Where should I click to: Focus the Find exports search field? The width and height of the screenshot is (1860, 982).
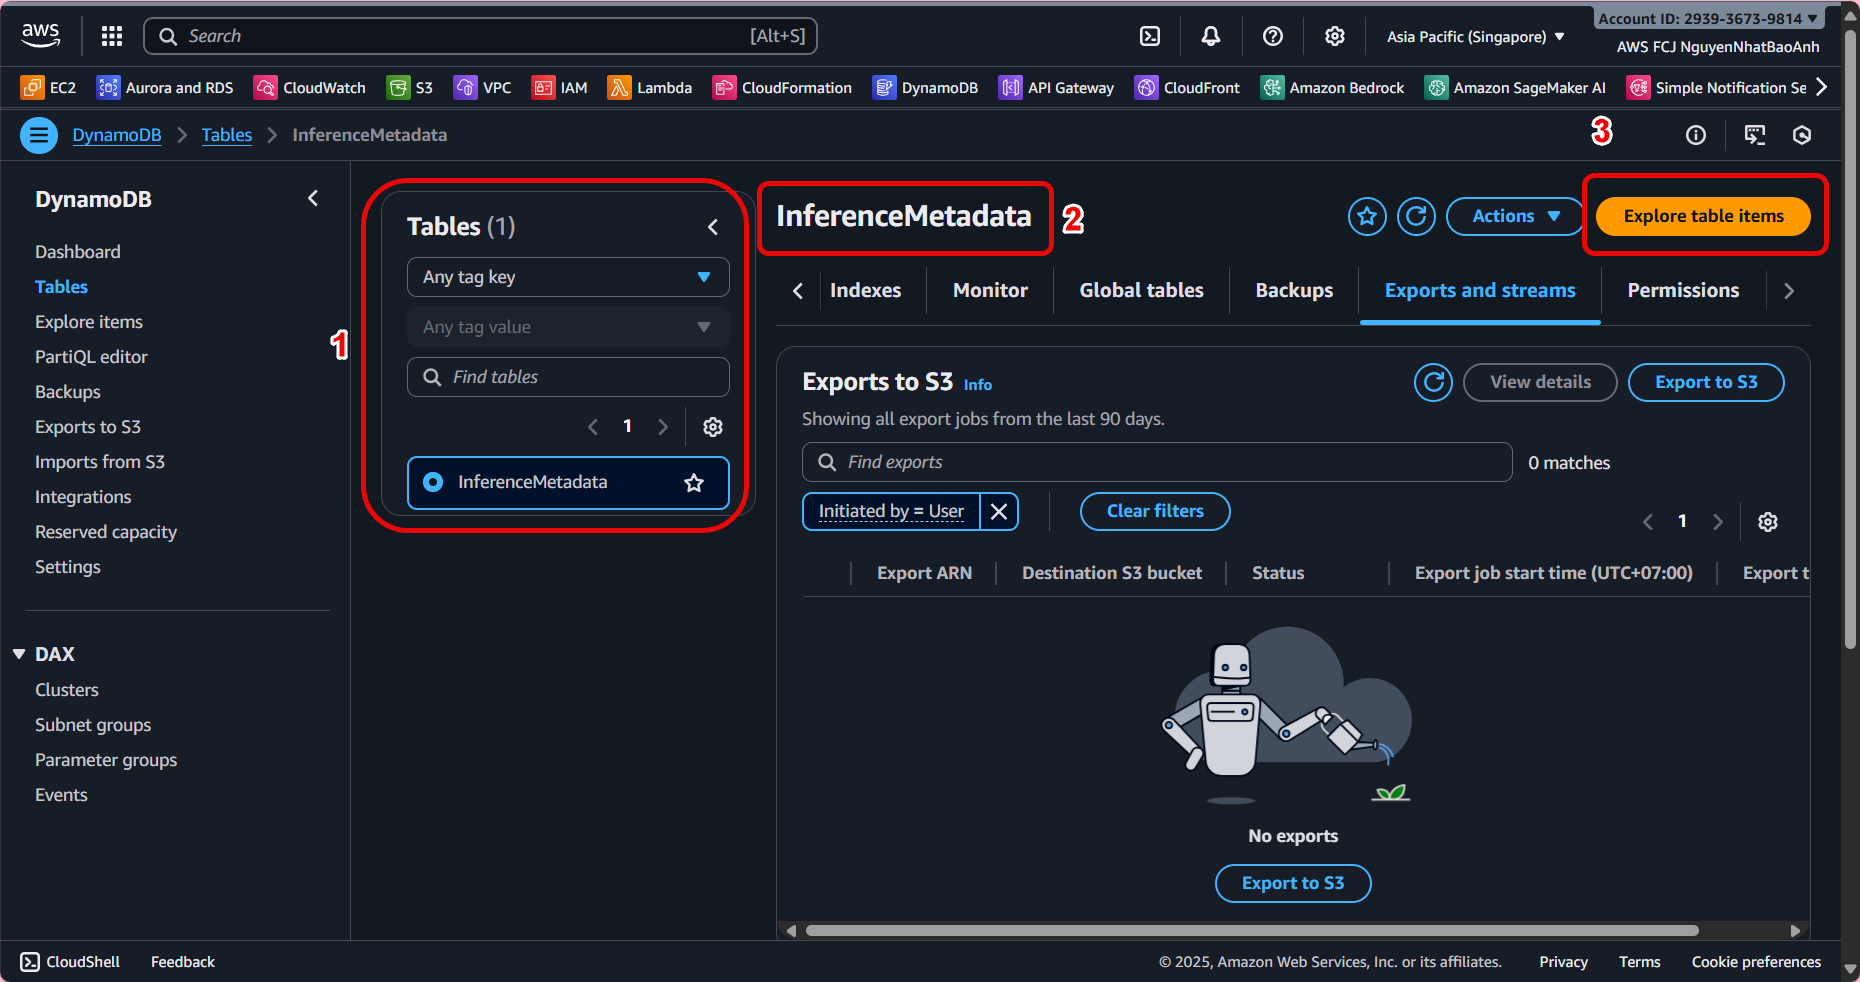pyautogui.click(x=1157, y=462)
